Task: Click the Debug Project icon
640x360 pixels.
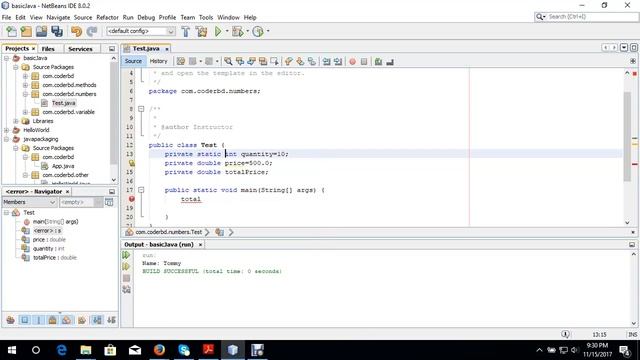Action: click(237, 31)
